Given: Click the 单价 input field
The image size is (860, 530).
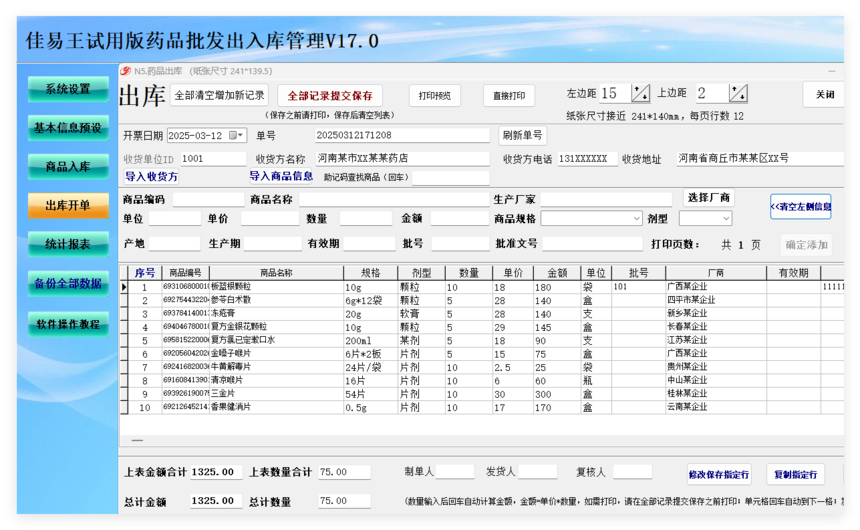Looking at the screenshot, I should pos(270,219).
